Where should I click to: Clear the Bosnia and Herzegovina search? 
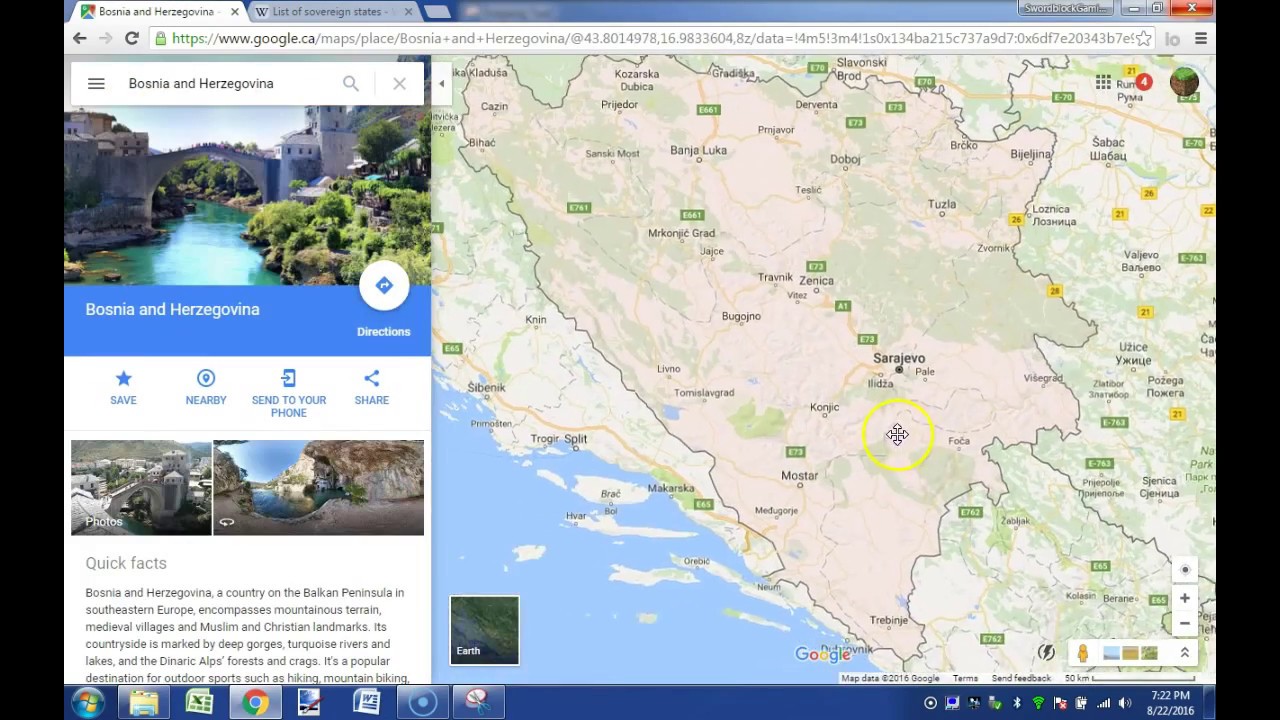(399, 84)
